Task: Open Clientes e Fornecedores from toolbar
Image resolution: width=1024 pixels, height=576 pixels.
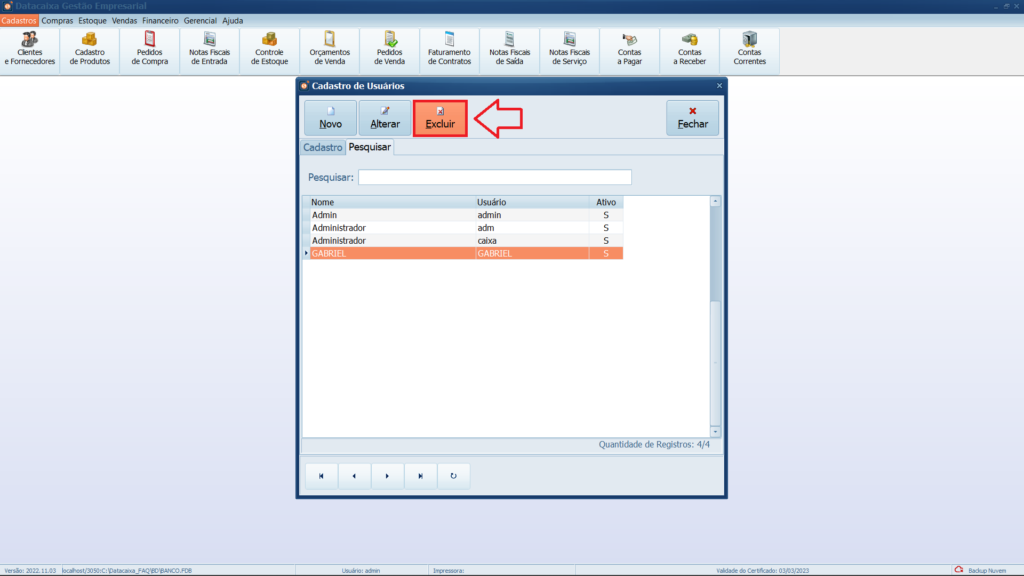Action: [30, 49]
